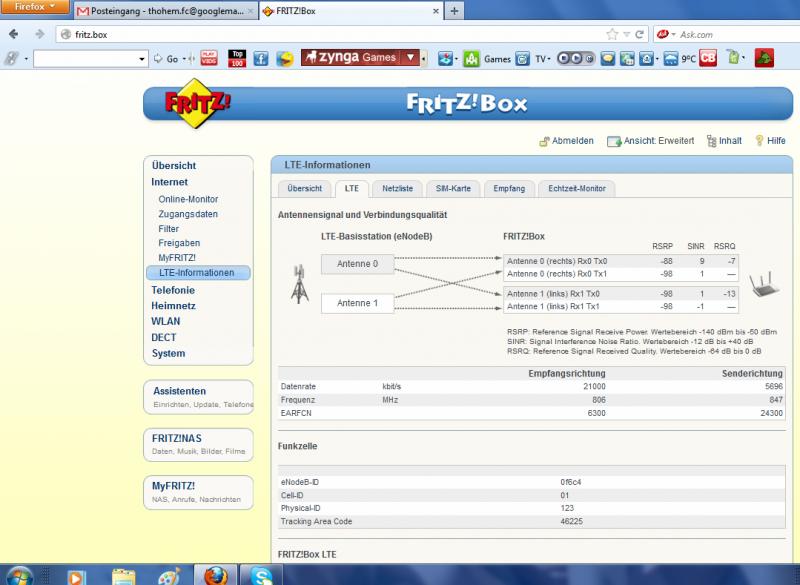Viewport: 800px width, 585px height.
Task: Open the Echtzeit-Monitor tab
Action: coord(577,189)
